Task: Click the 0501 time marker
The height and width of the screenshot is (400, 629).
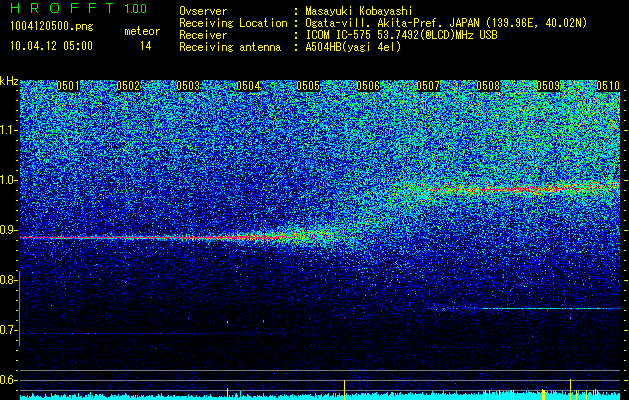Action: click(x=68, y=86)
